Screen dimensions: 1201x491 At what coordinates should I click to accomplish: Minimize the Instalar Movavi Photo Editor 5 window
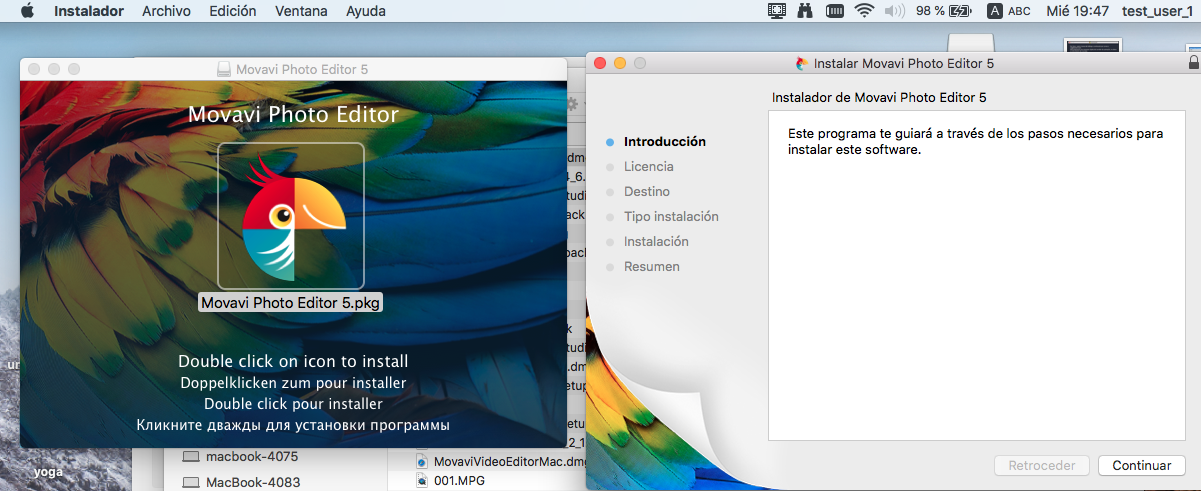[619, 63]
